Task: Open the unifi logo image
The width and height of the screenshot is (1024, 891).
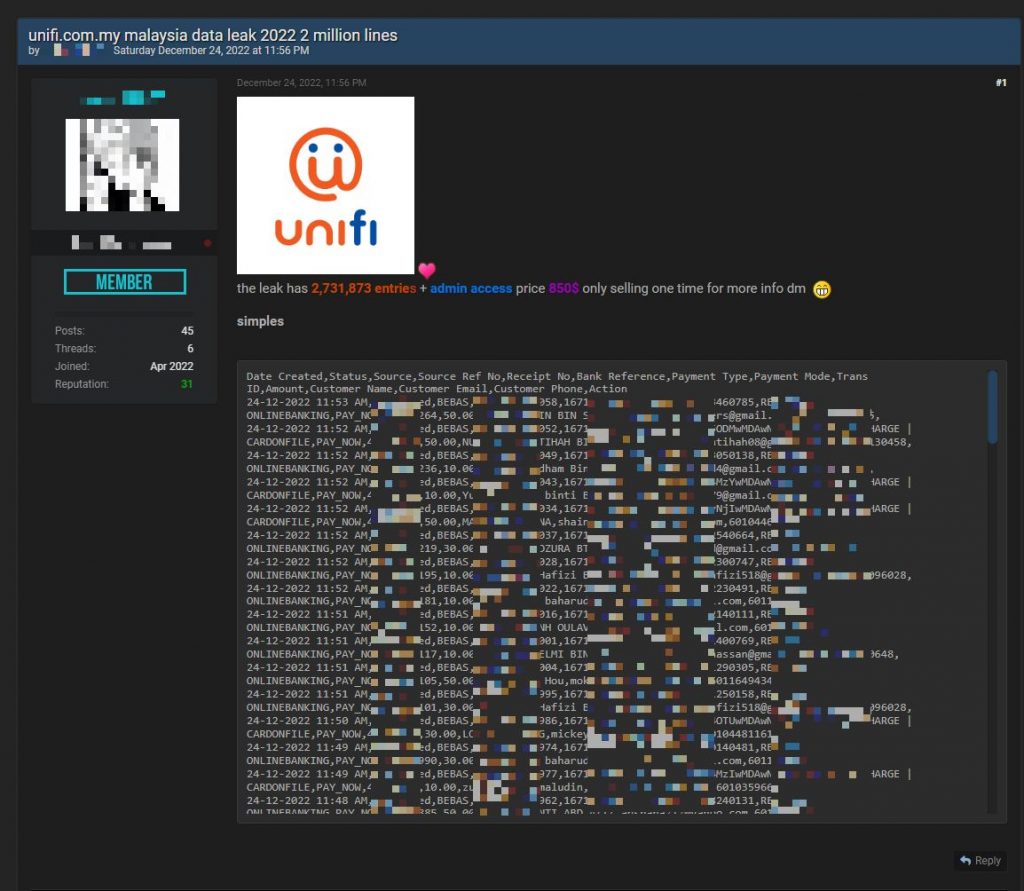Action: pos(325,185)
